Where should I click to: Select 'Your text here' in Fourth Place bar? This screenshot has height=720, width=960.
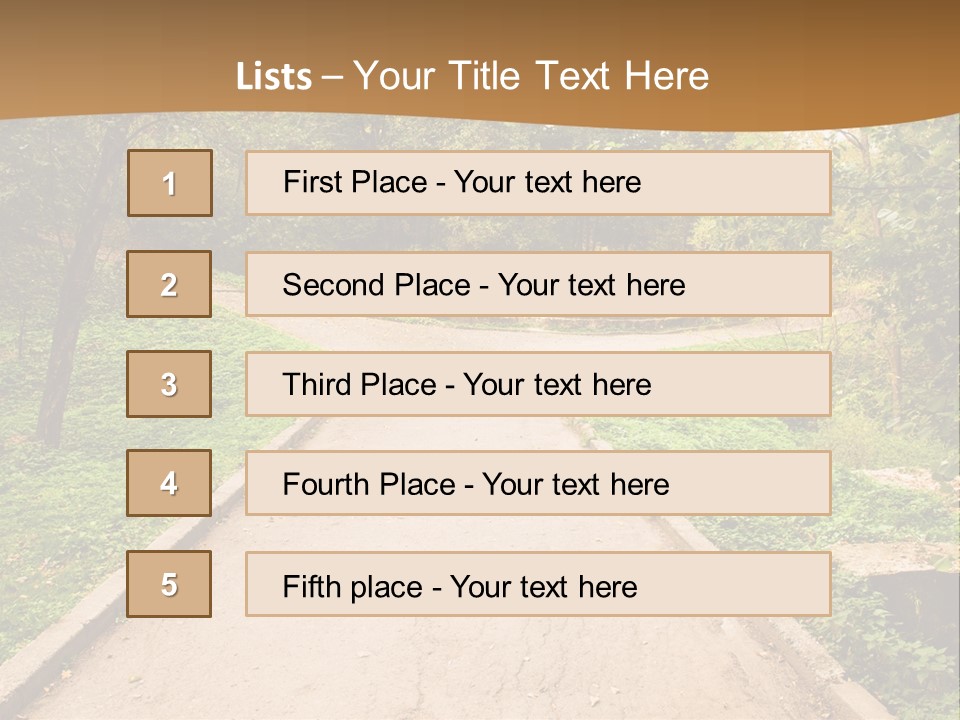(576, 484)
